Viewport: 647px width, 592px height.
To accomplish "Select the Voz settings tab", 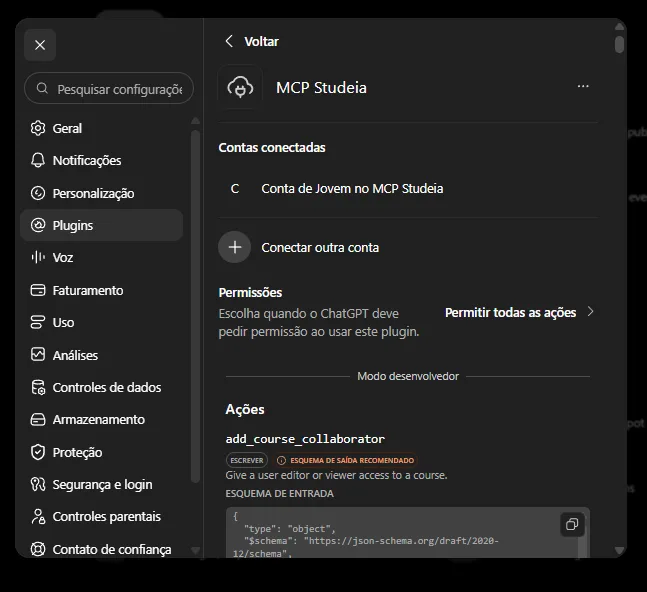I will [x=102, y=257].
